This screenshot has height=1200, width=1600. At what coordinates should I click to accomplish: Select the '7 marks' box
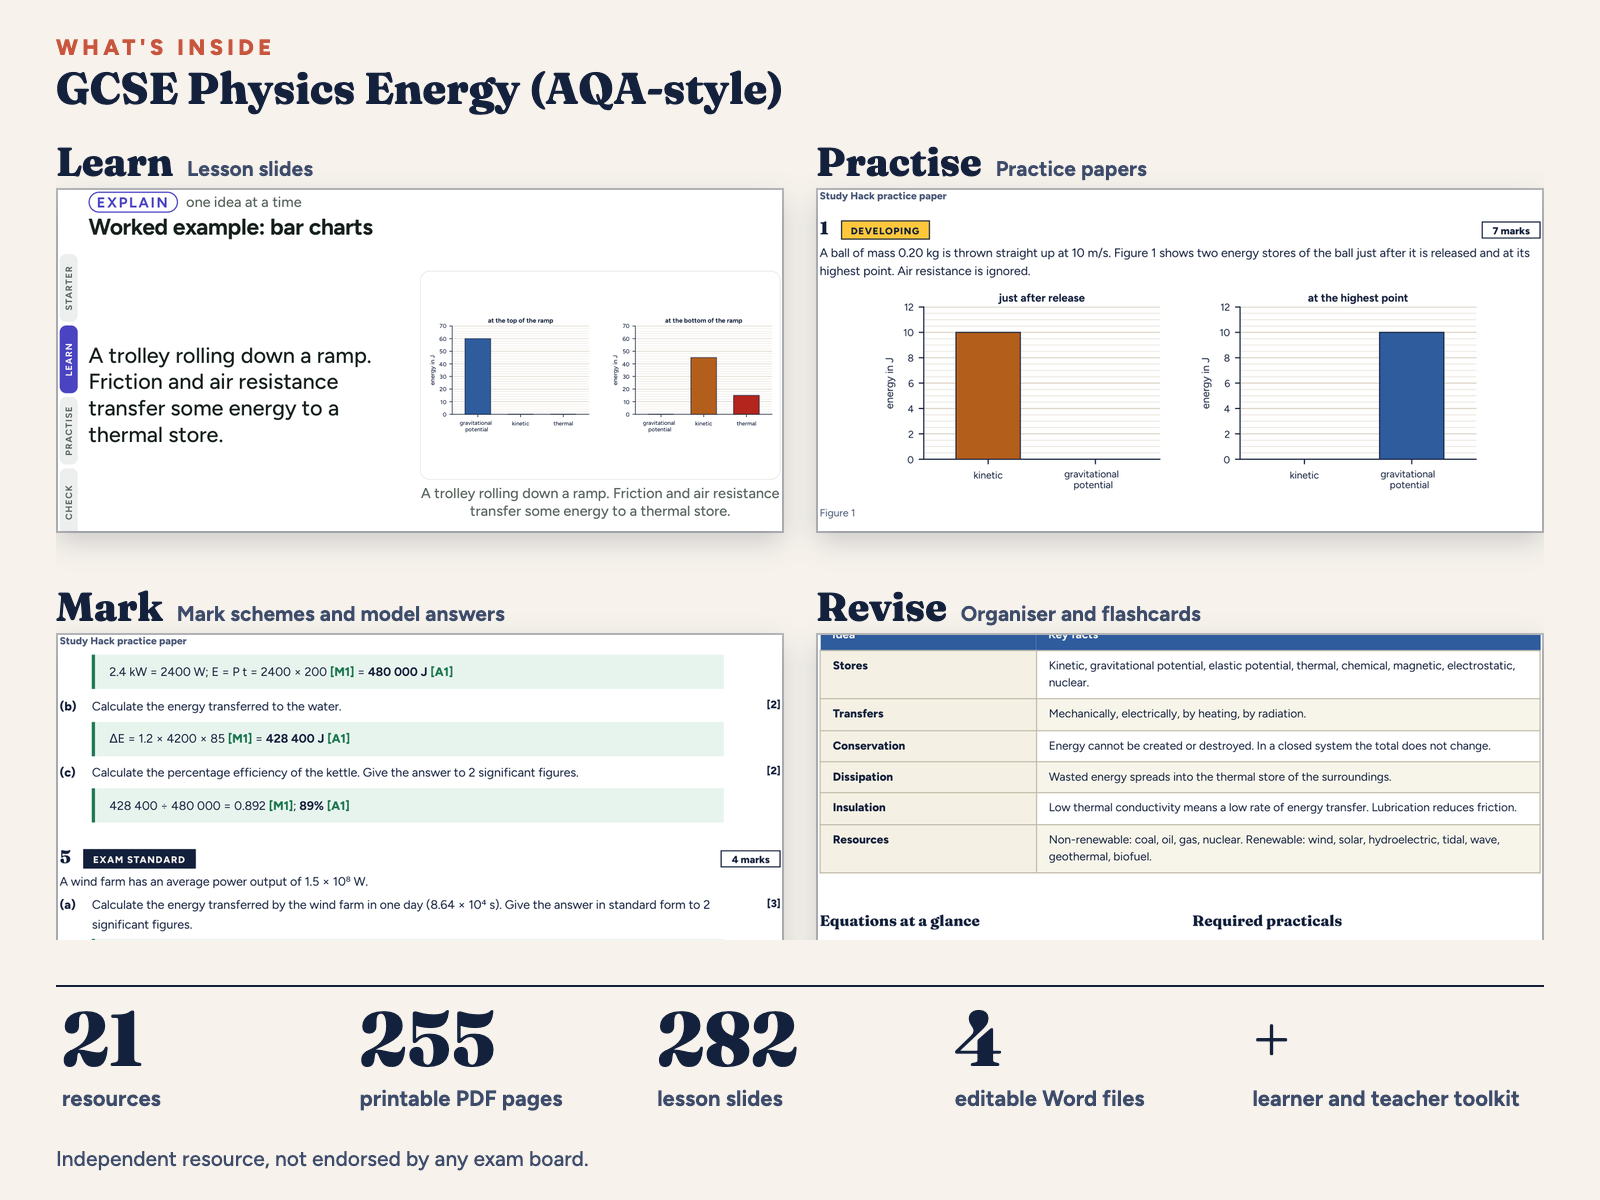(1511, 230)
